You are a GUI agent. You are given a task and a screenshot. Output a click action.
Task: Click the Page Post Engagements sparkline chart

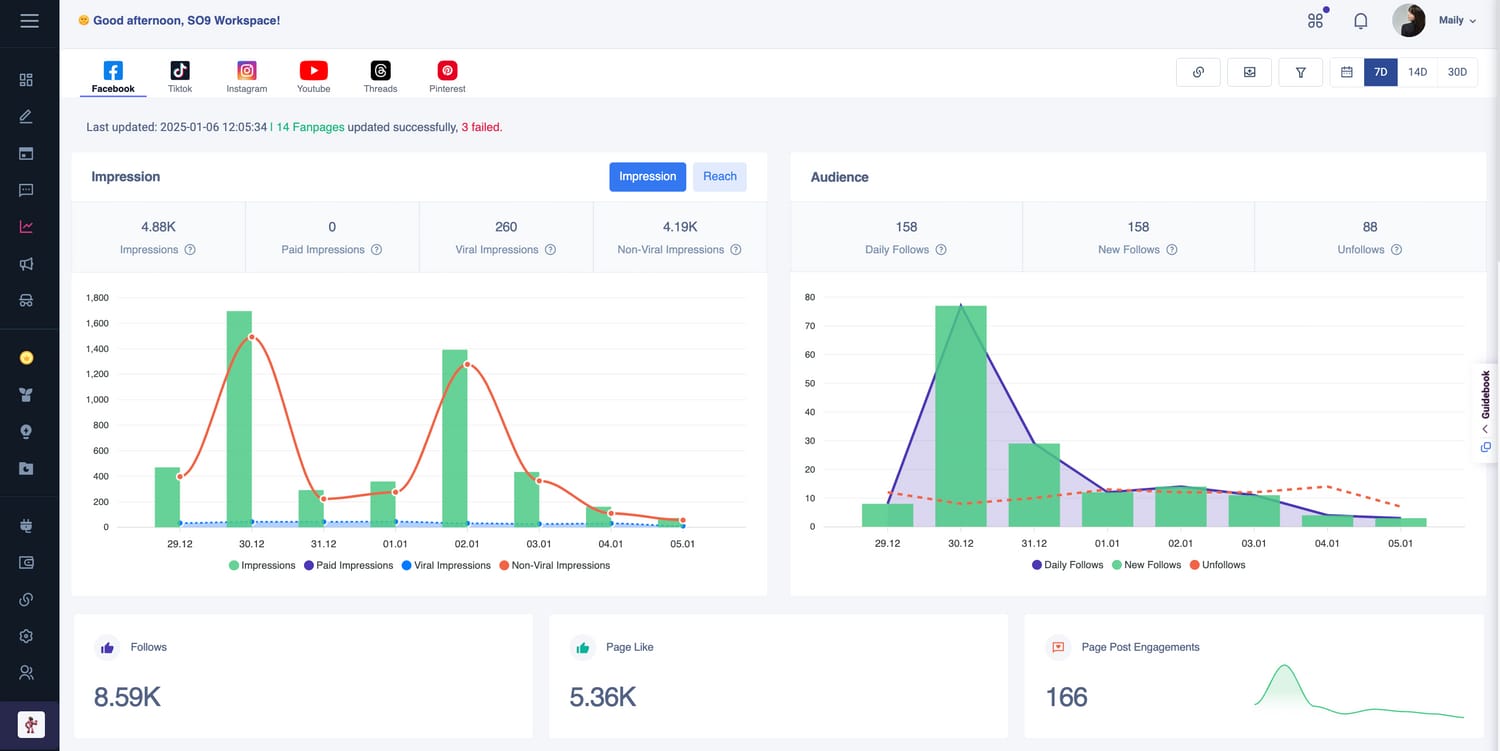pyautogui.click(x=1359, y=691)
